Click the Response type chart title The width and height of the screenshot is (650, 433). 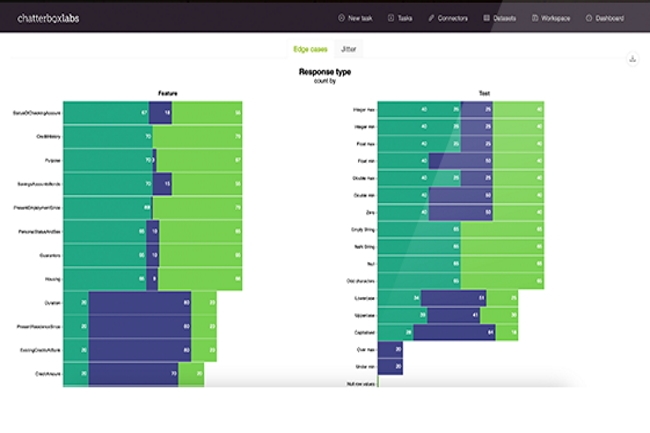325,72
